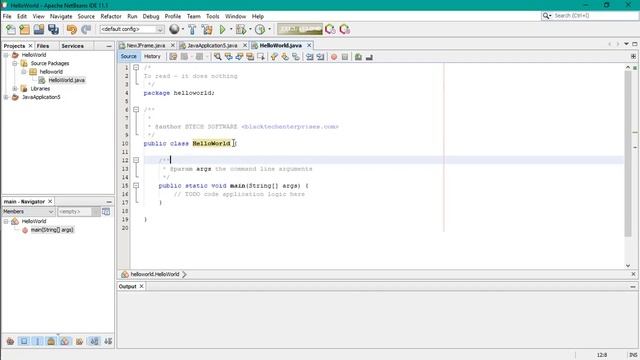This screenshot has width=640, height=360.
Task: Close the Output panel tab
Action: [x=142, y=286]
